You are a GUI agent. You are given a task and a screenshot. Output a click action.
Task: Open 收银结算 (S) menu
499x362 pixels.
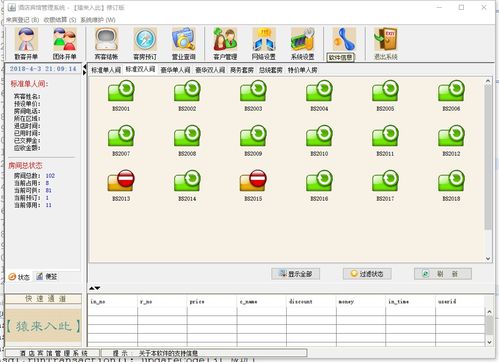point(60,20)
